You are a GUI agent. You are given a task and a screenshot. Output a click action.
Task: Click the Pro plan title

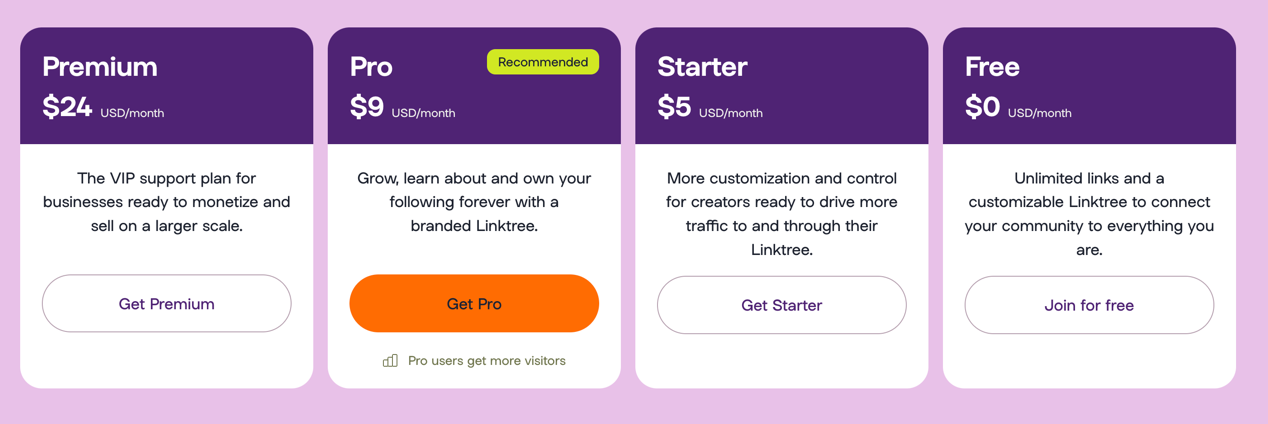click(x=371, y=67)
